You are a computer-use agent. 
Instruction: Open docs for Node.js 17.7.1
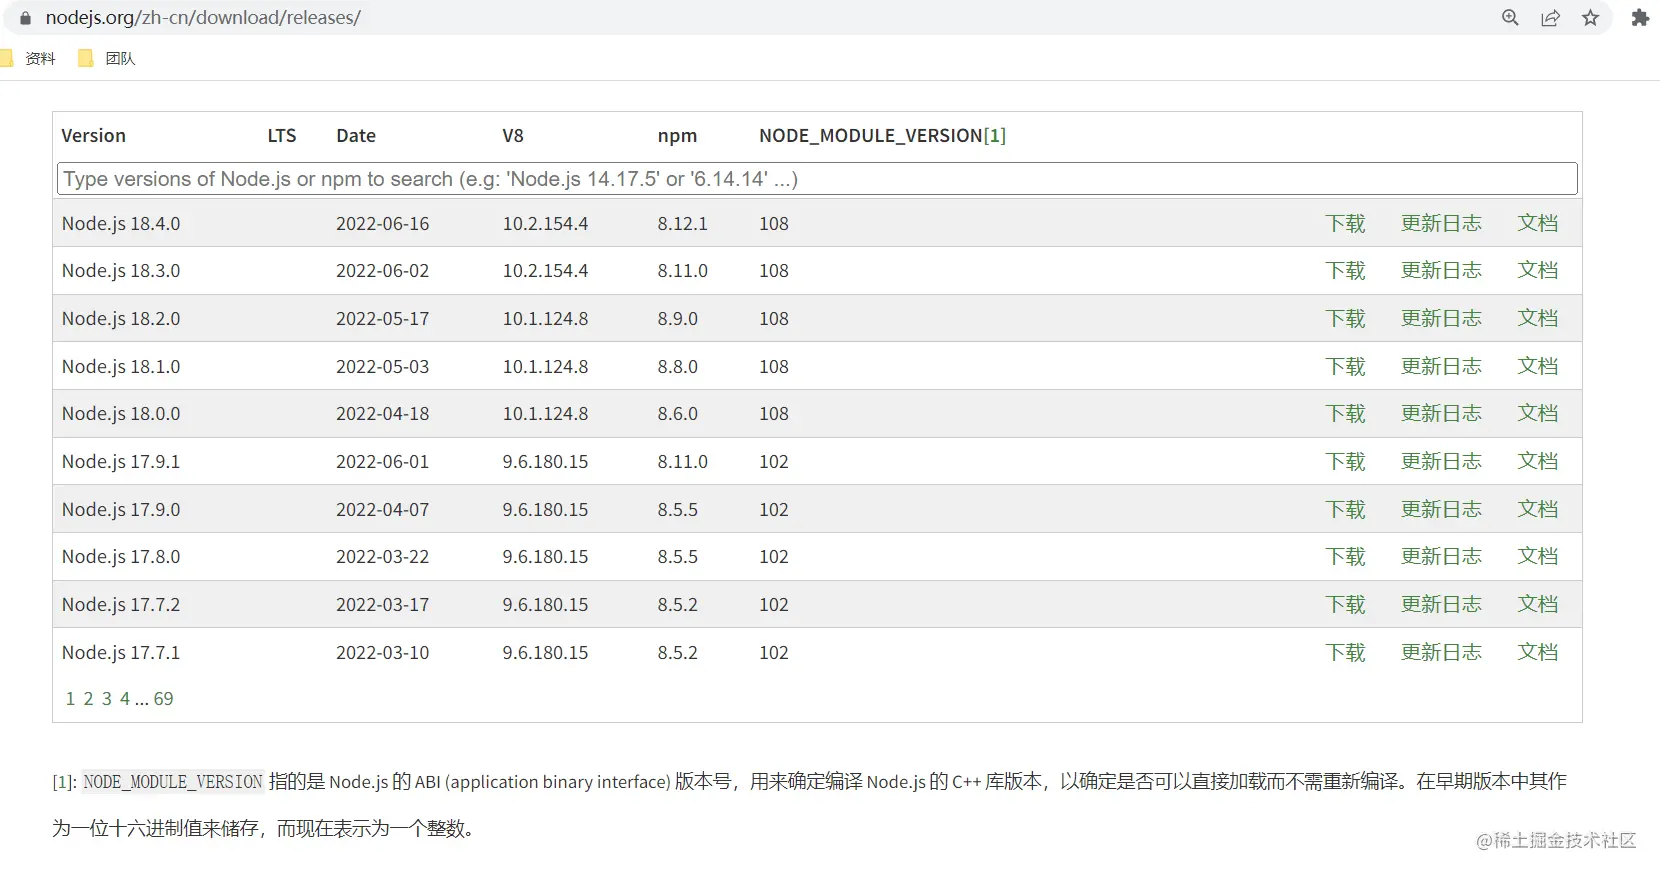click(1537, 653)
